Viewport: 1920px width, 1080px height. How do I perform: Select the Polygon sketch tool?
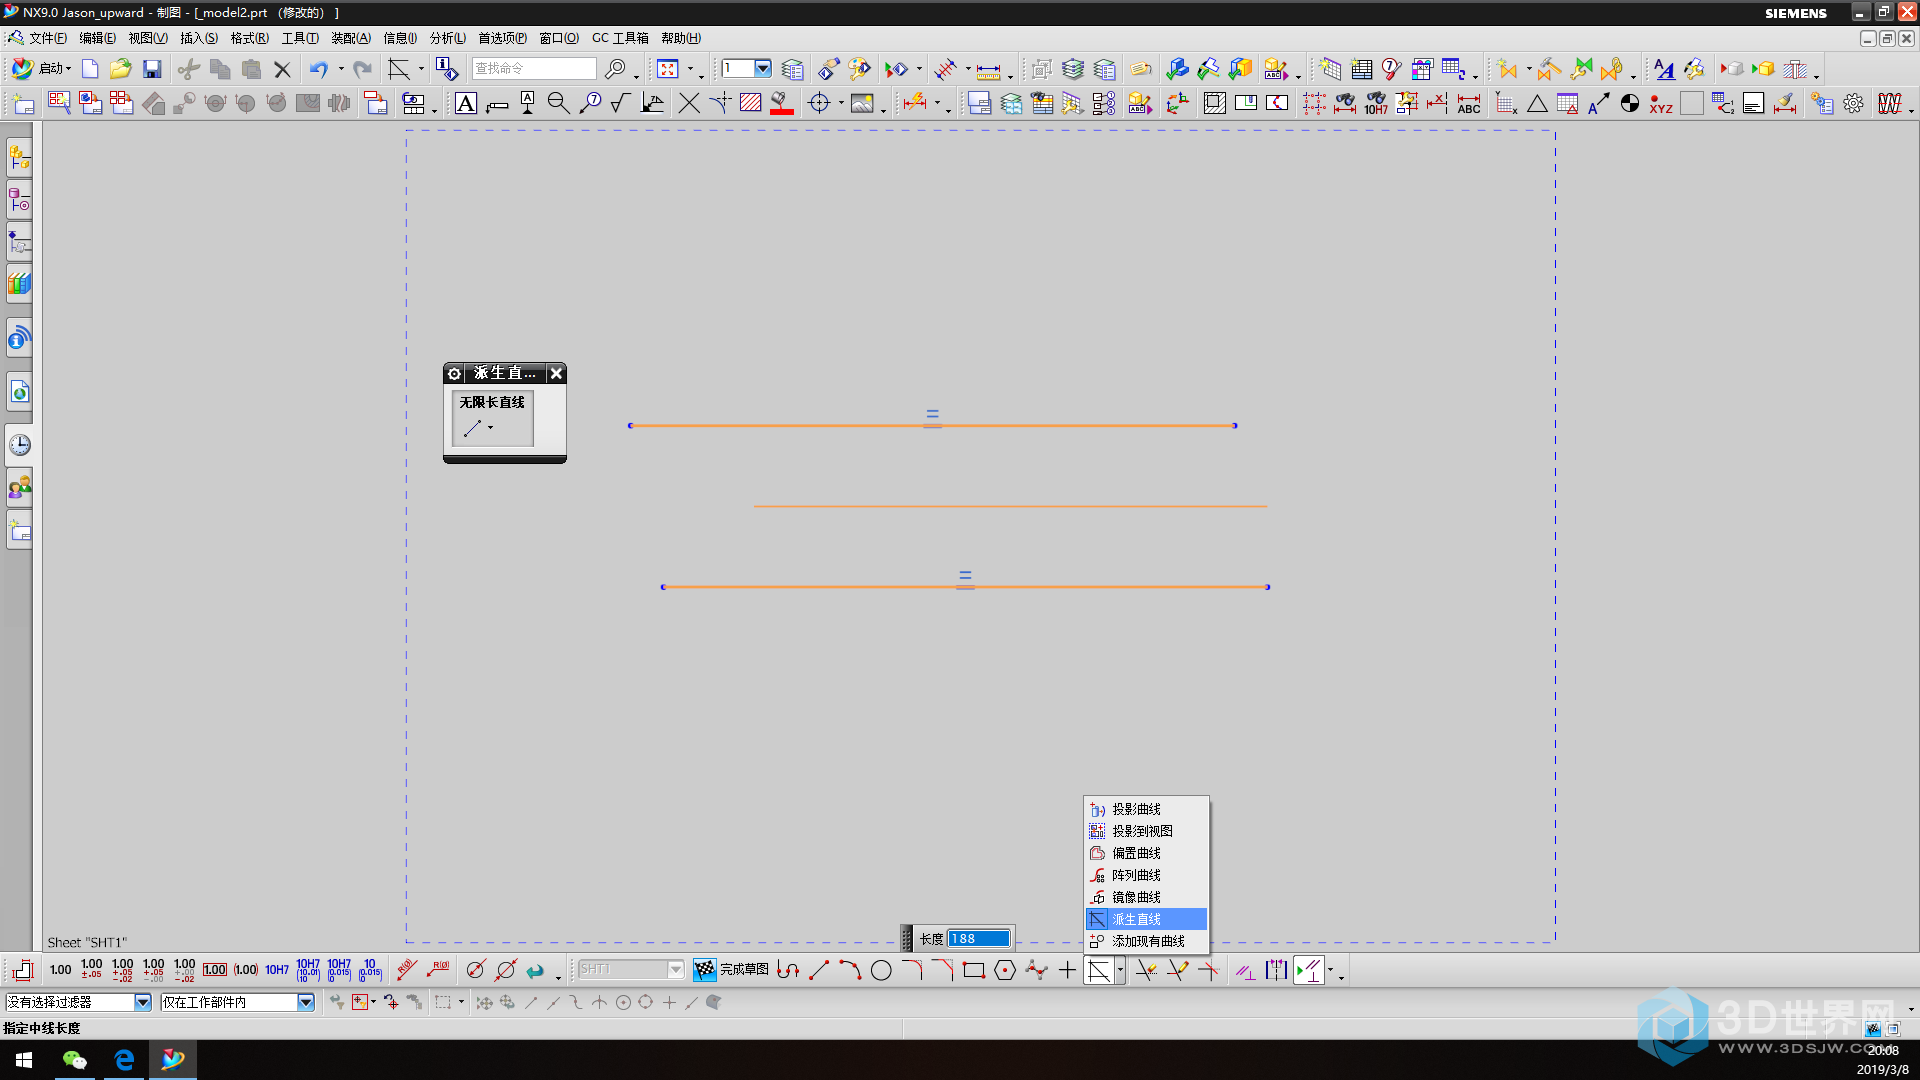pyautogui.click(x=1005, y=970)
